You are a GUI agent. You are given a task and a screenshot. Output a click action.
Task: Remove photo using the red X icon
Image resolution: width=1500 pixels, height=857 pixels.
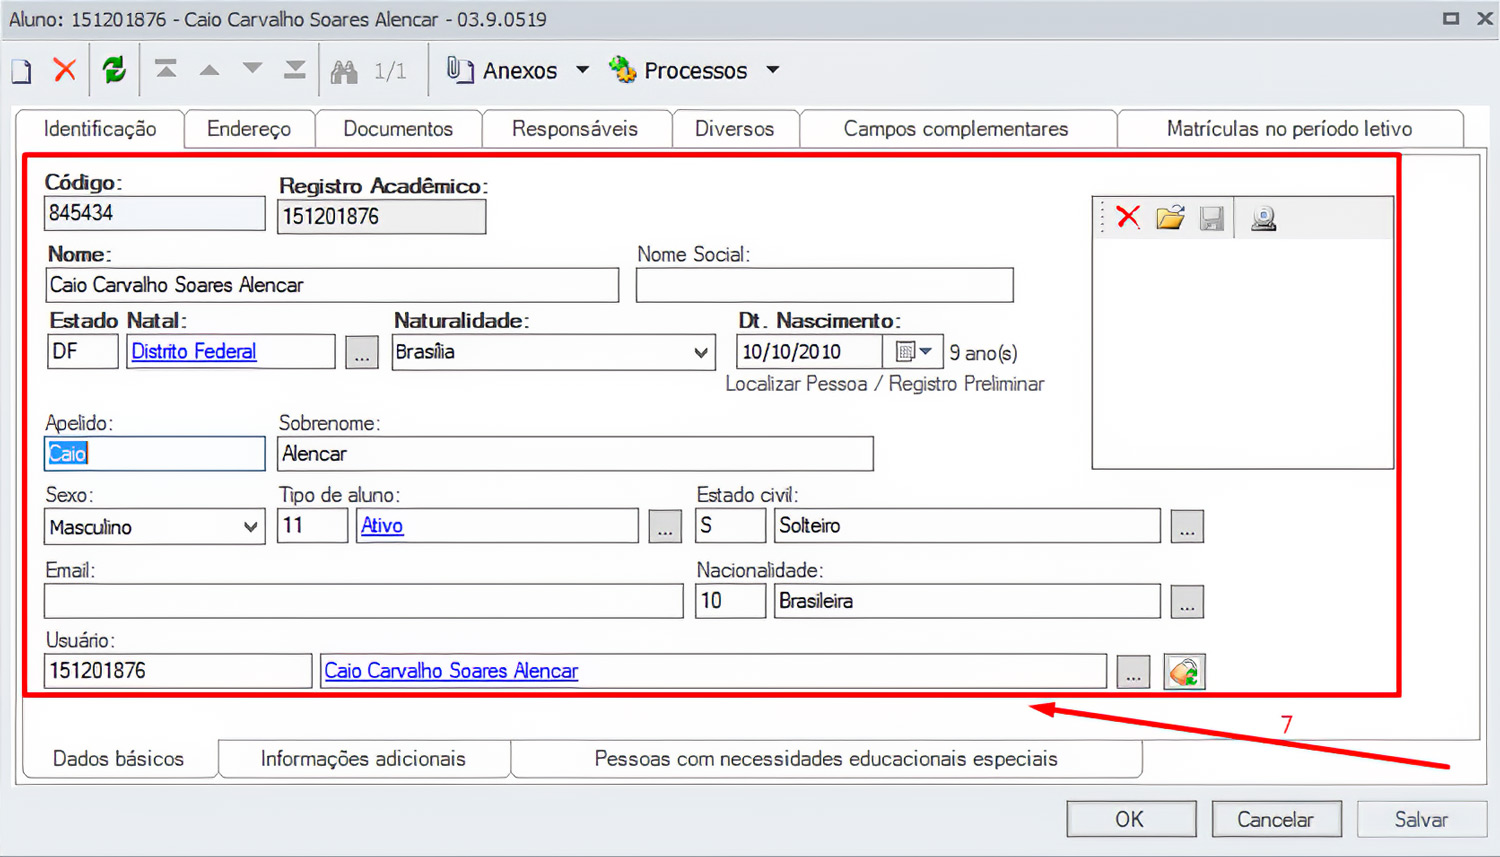(1128, 218)
